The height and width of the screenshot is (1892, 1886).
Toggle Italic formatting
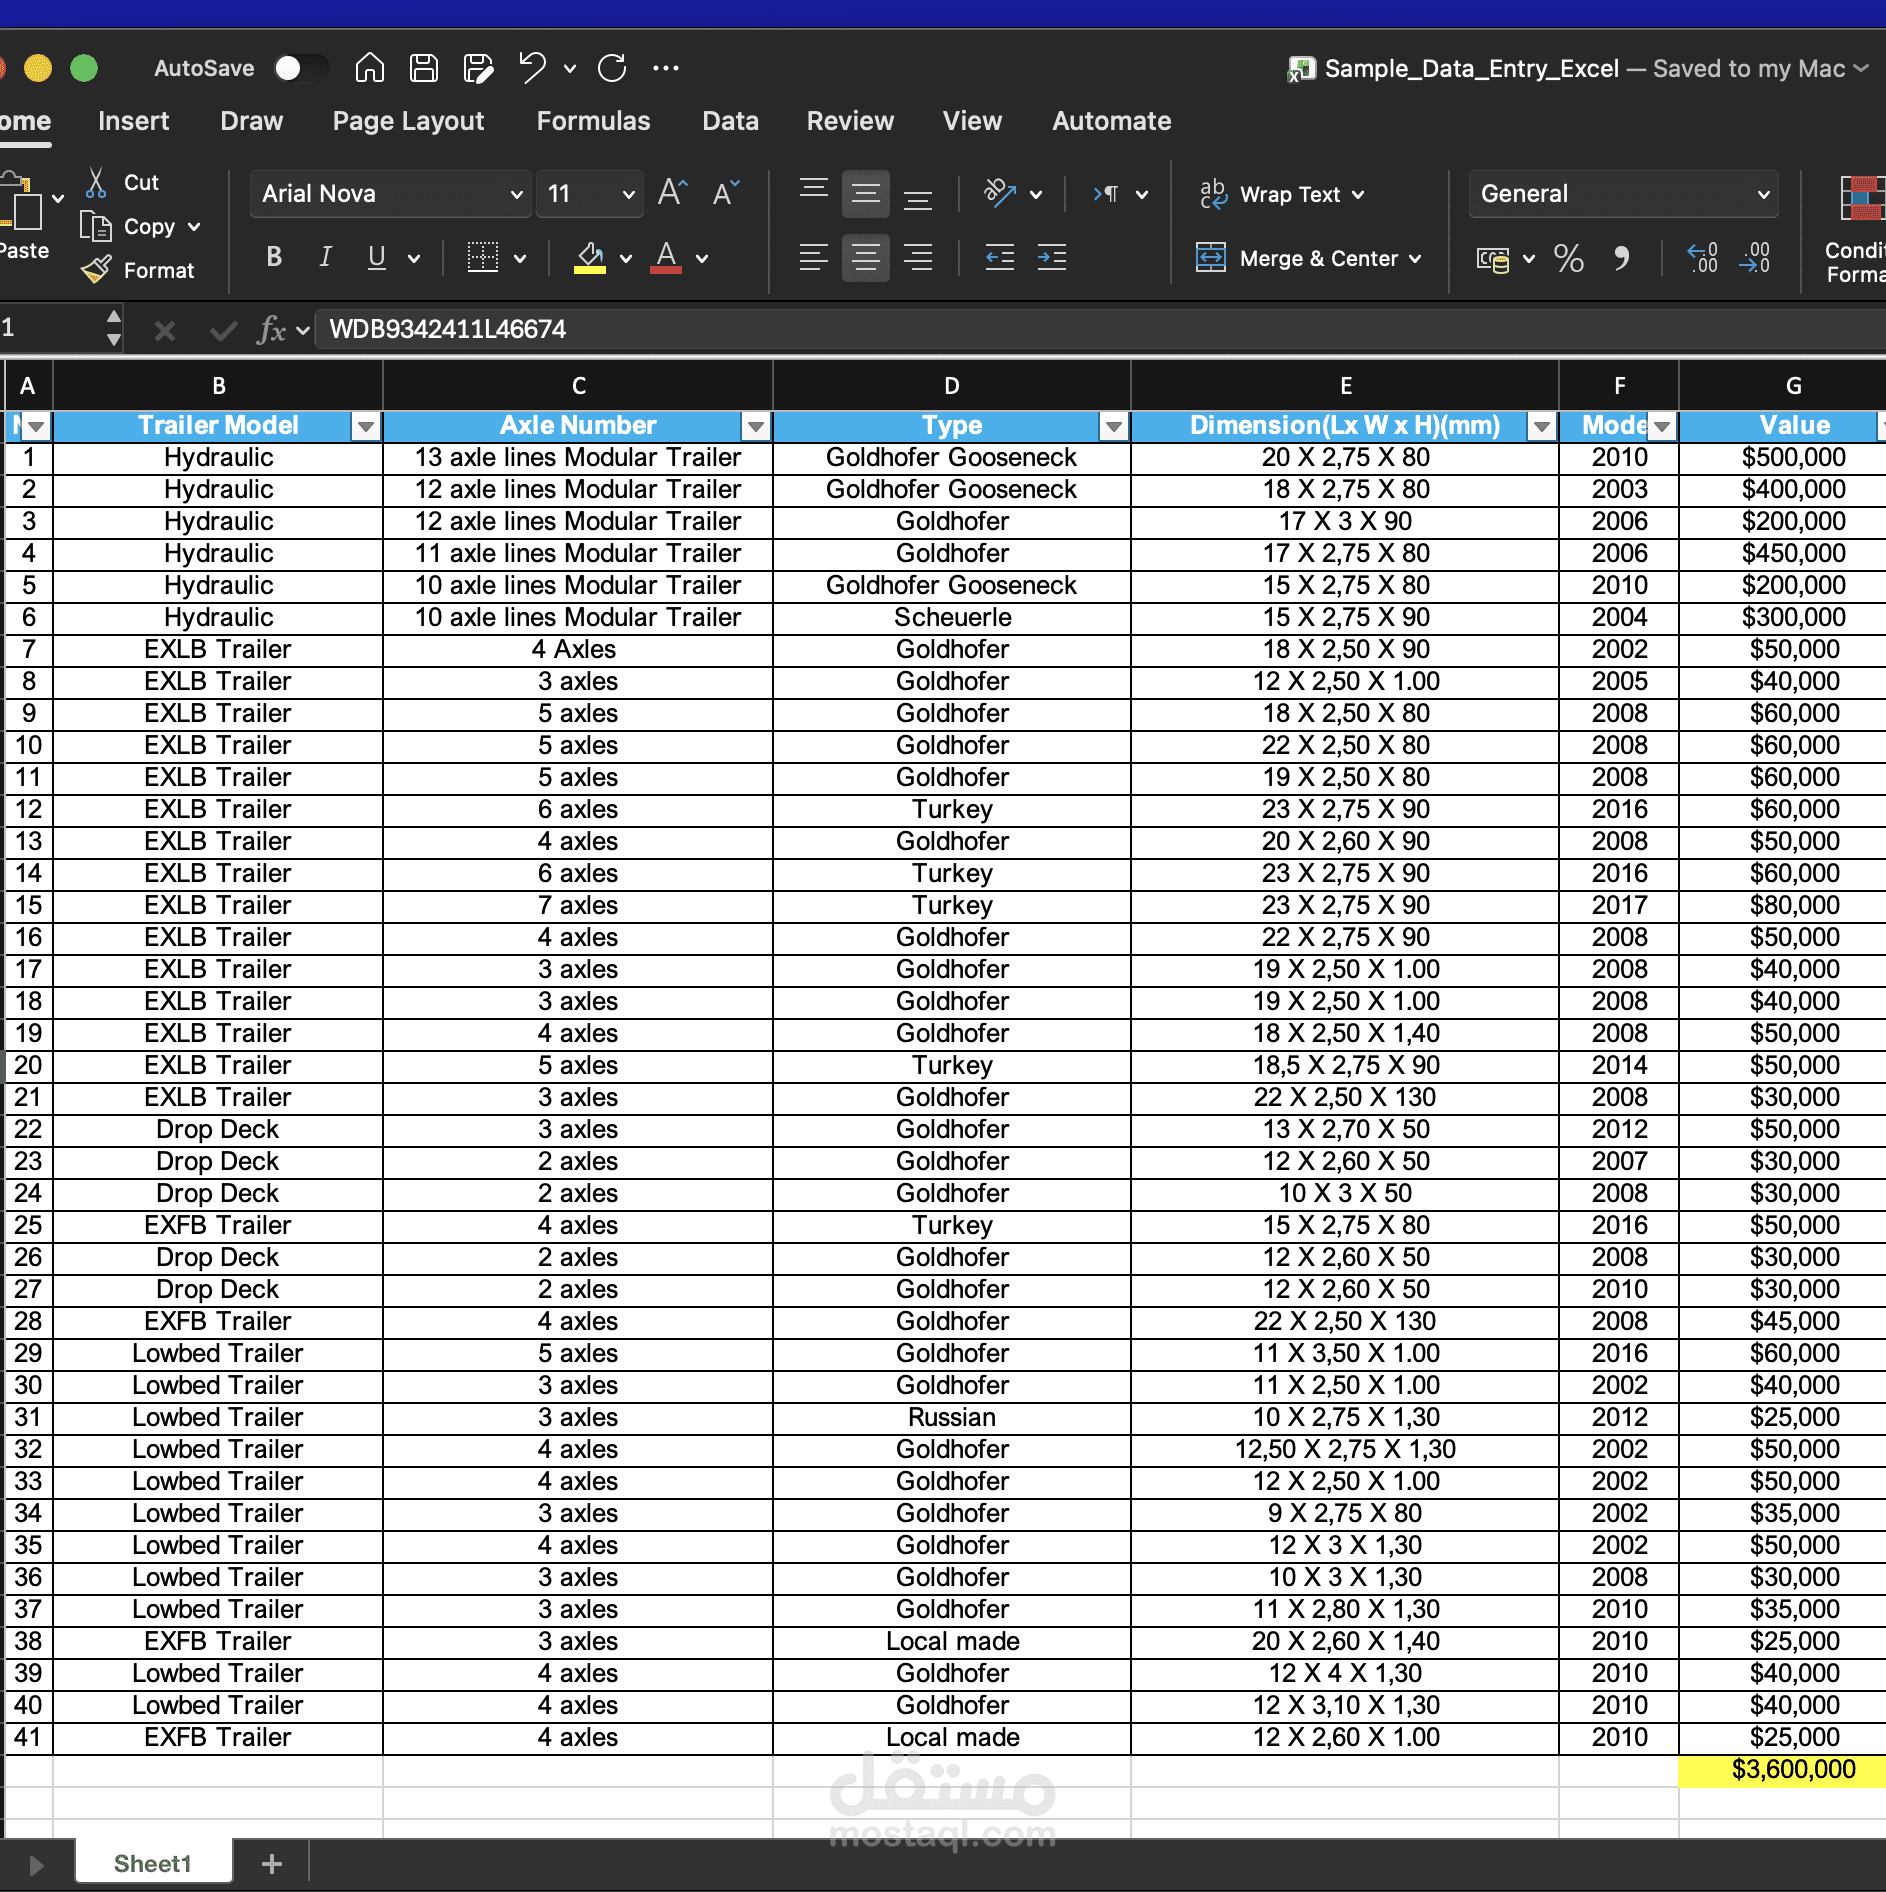325,258
